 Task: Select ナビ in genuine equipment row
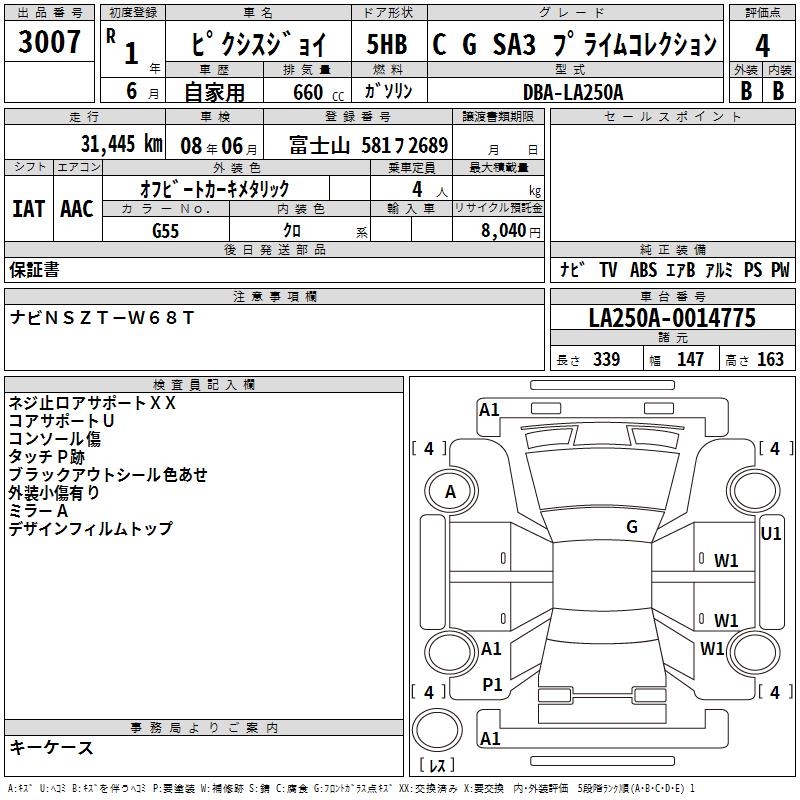[571, 269]
